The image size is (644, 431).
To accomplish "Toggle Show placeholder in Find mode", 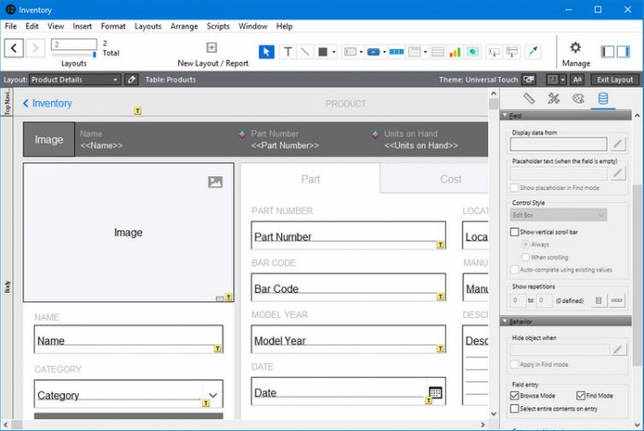I will point(514,188).
